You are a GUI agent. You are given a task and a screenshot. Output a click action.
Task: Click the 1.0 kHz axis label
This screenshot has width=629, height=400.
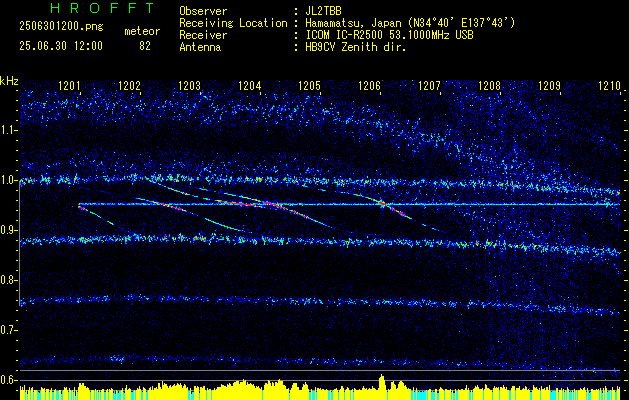[8, 180]
